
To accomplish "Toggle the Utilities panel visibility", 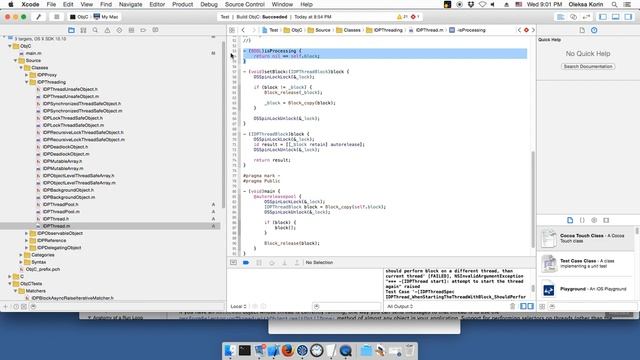I will tap(628, 17).
